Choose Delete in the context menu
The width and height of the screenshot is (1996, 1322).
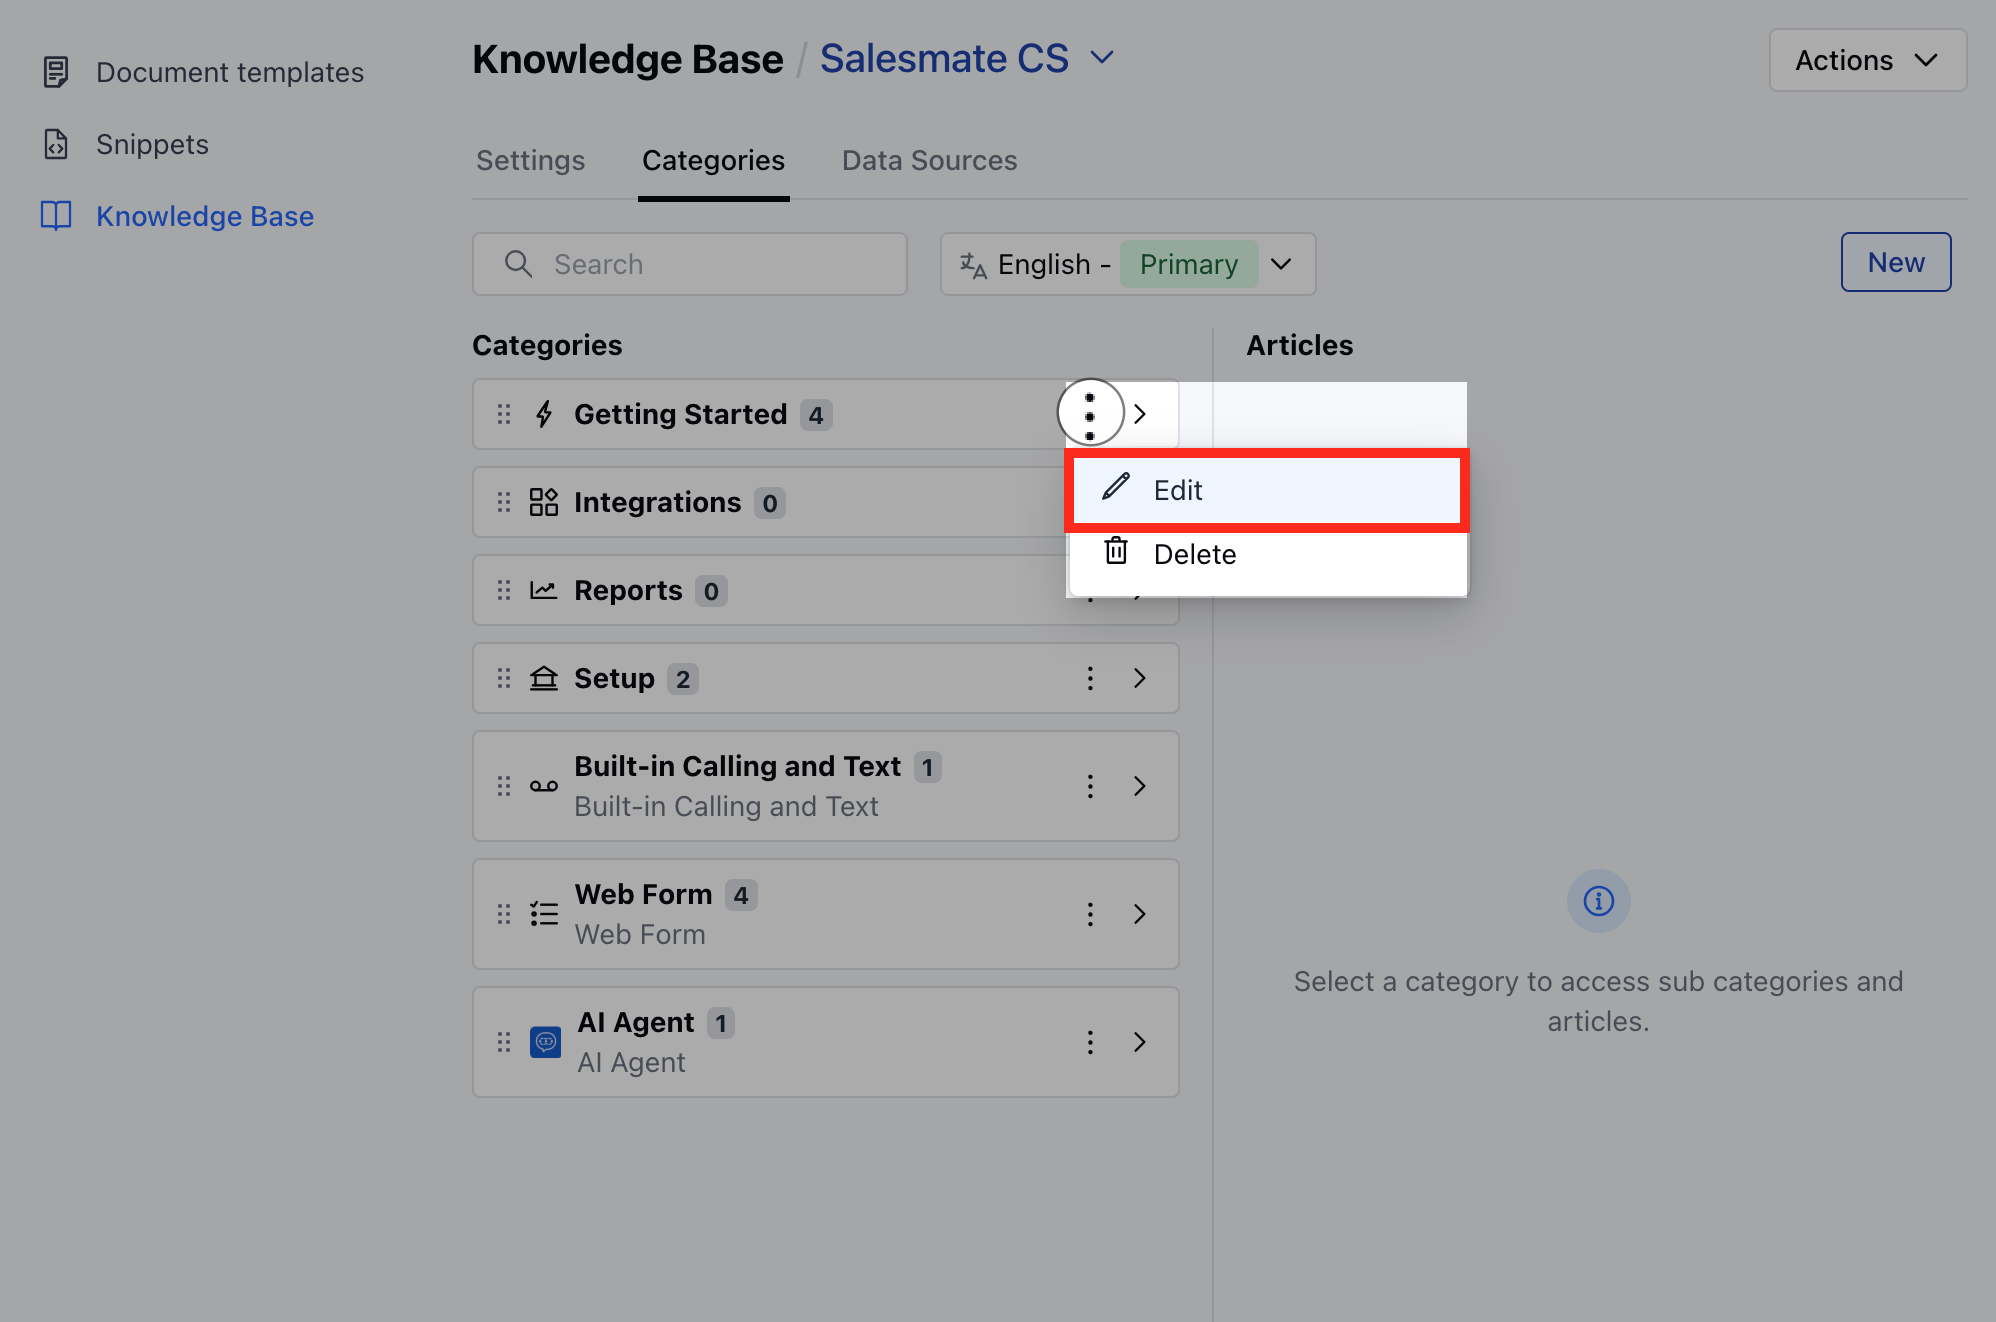[1267, 554]
